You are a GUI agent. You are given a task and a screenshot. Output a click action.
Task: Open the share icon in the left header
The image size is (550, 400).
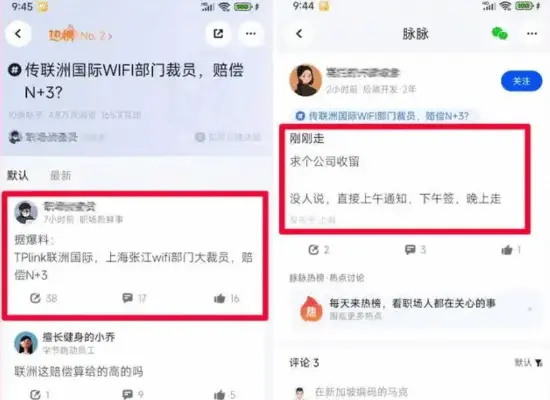[x=218, y=34]
